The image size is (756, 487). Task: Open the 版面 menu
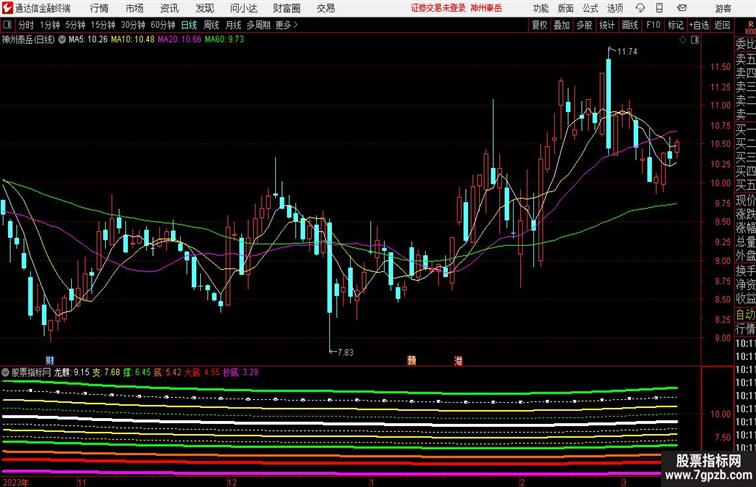click(x=566, y=8)
